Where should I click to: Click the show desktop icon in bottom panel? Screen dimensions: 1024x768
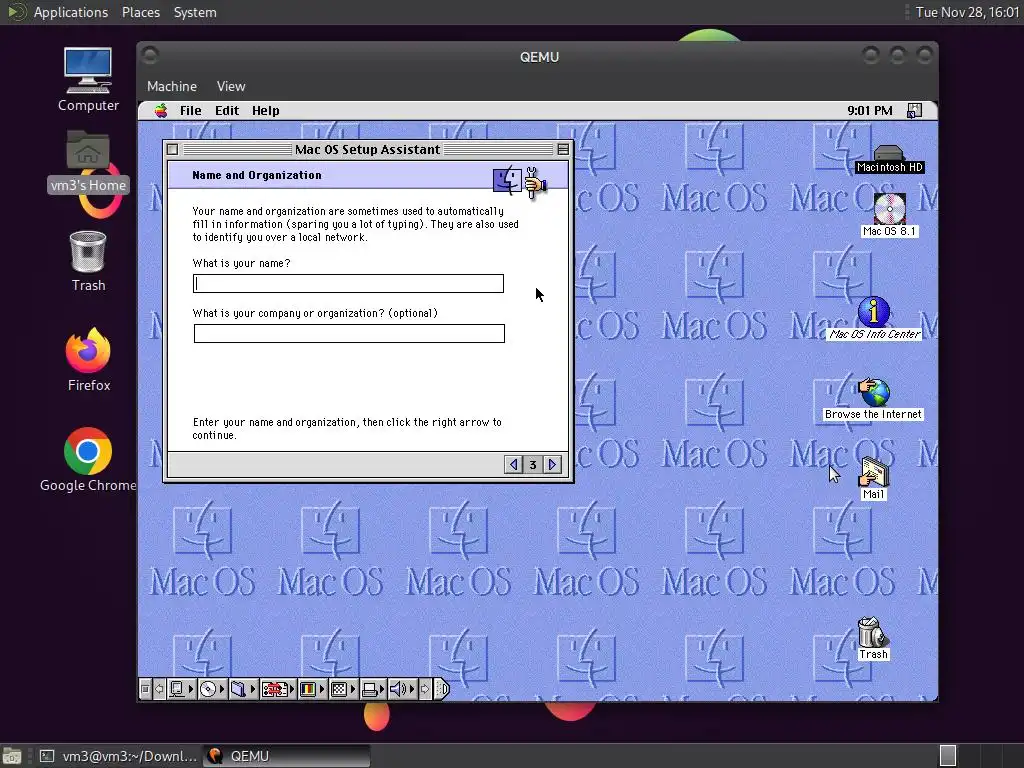12,756
